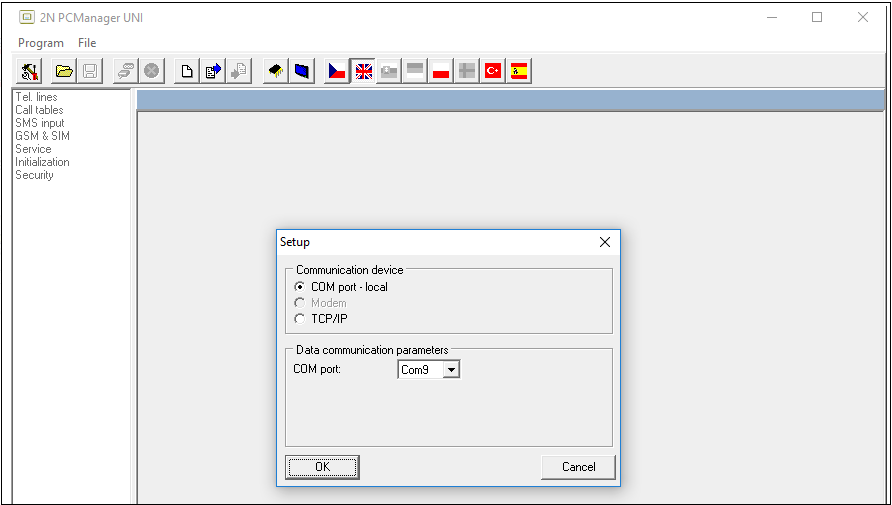Open the Program menu

click(40, 43)
